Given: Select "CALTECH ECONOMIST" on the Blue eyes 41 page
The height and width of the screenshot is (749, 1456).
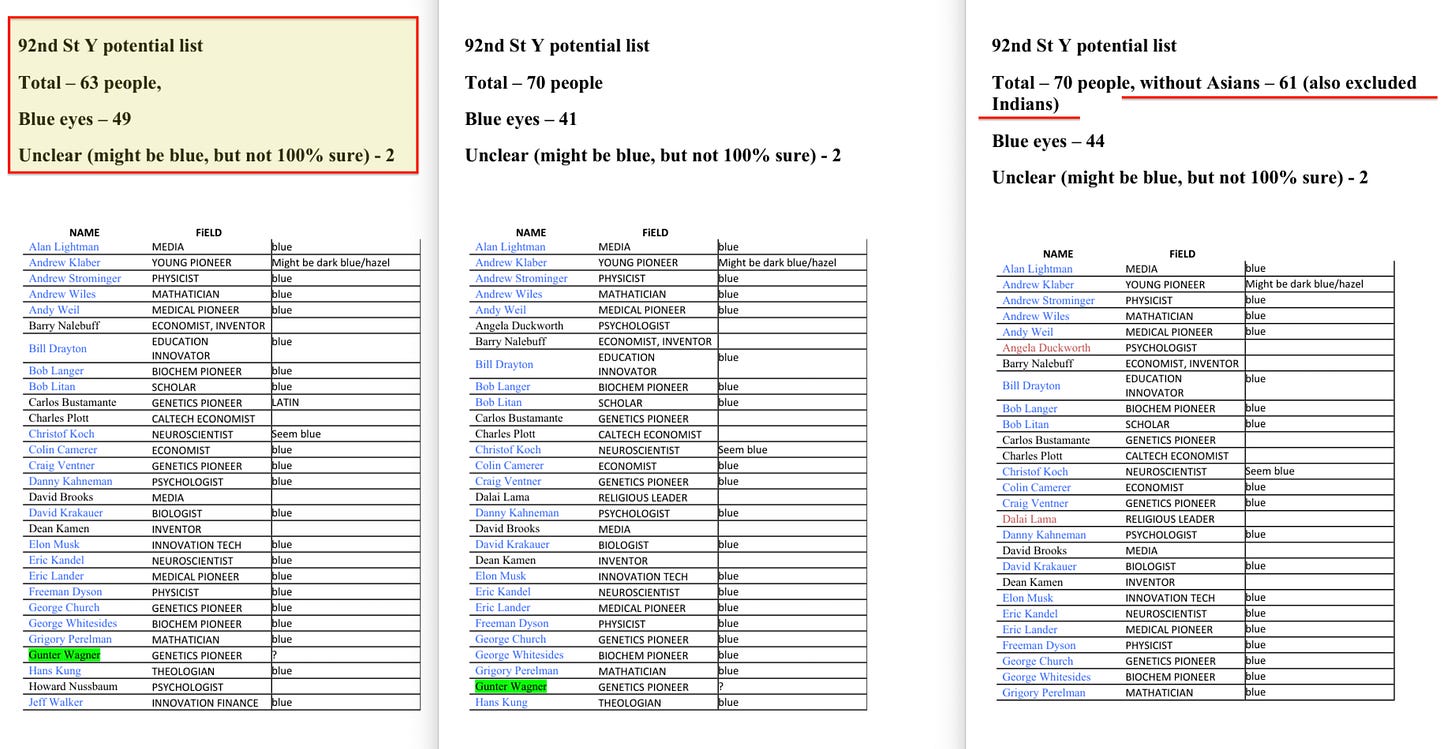Looking at the screenshot, I should pyautogui.click(x=650, y=435).
